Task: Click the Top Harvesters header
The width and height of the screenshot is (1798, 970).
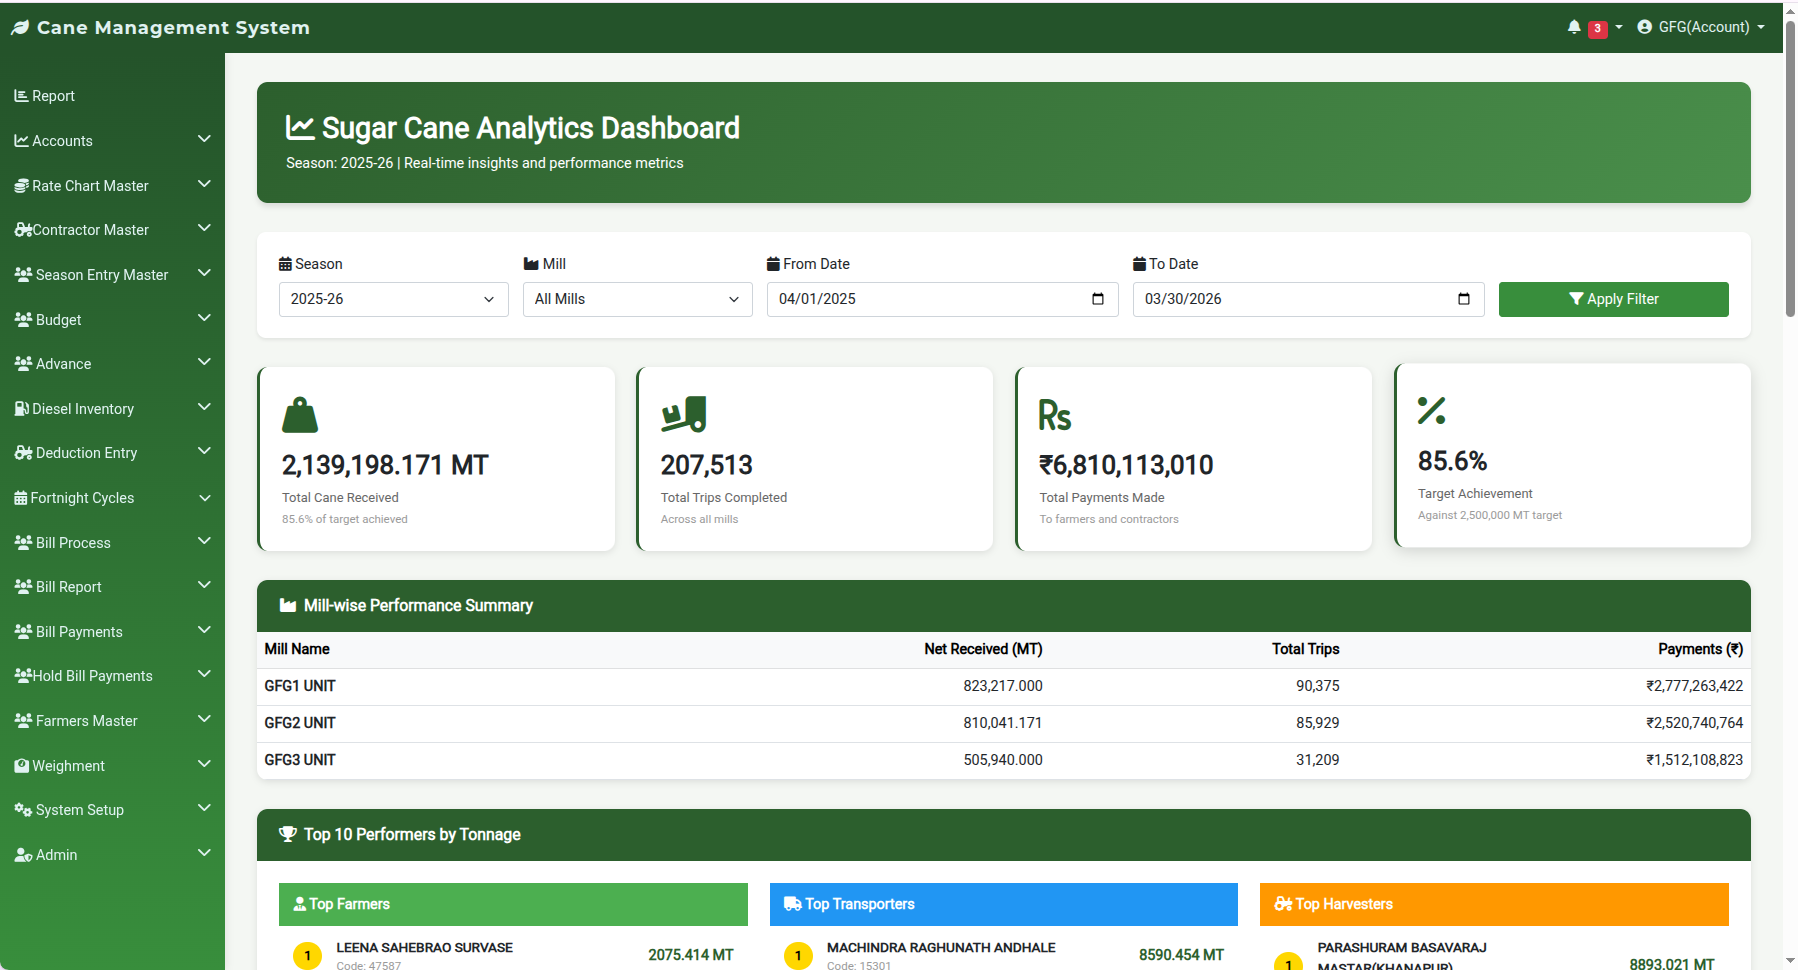Action: point(1494,904)
